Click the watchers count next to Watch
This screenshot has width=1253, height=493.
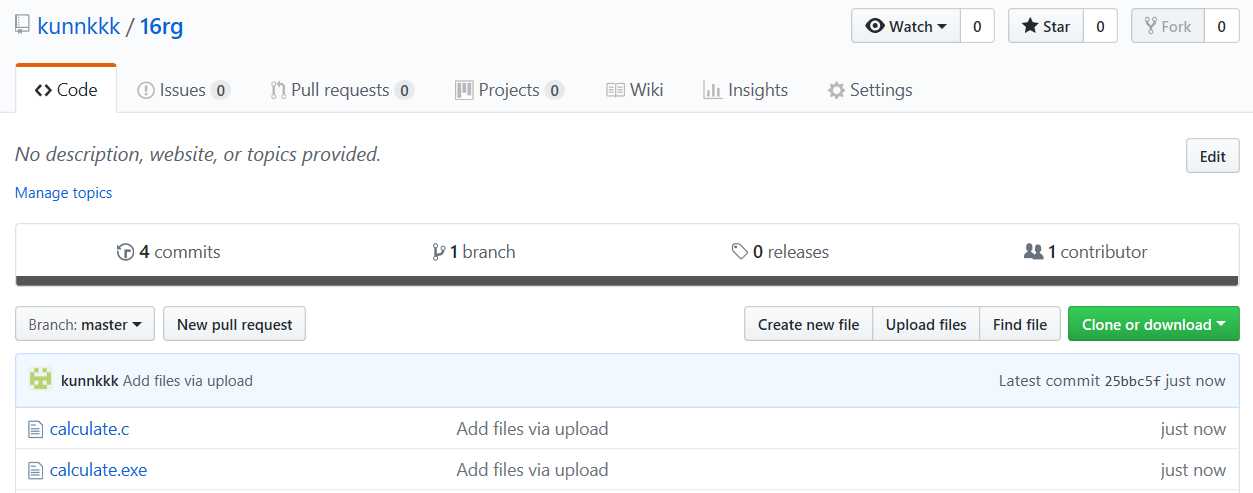pyautogui.click(x=977, y=27)
